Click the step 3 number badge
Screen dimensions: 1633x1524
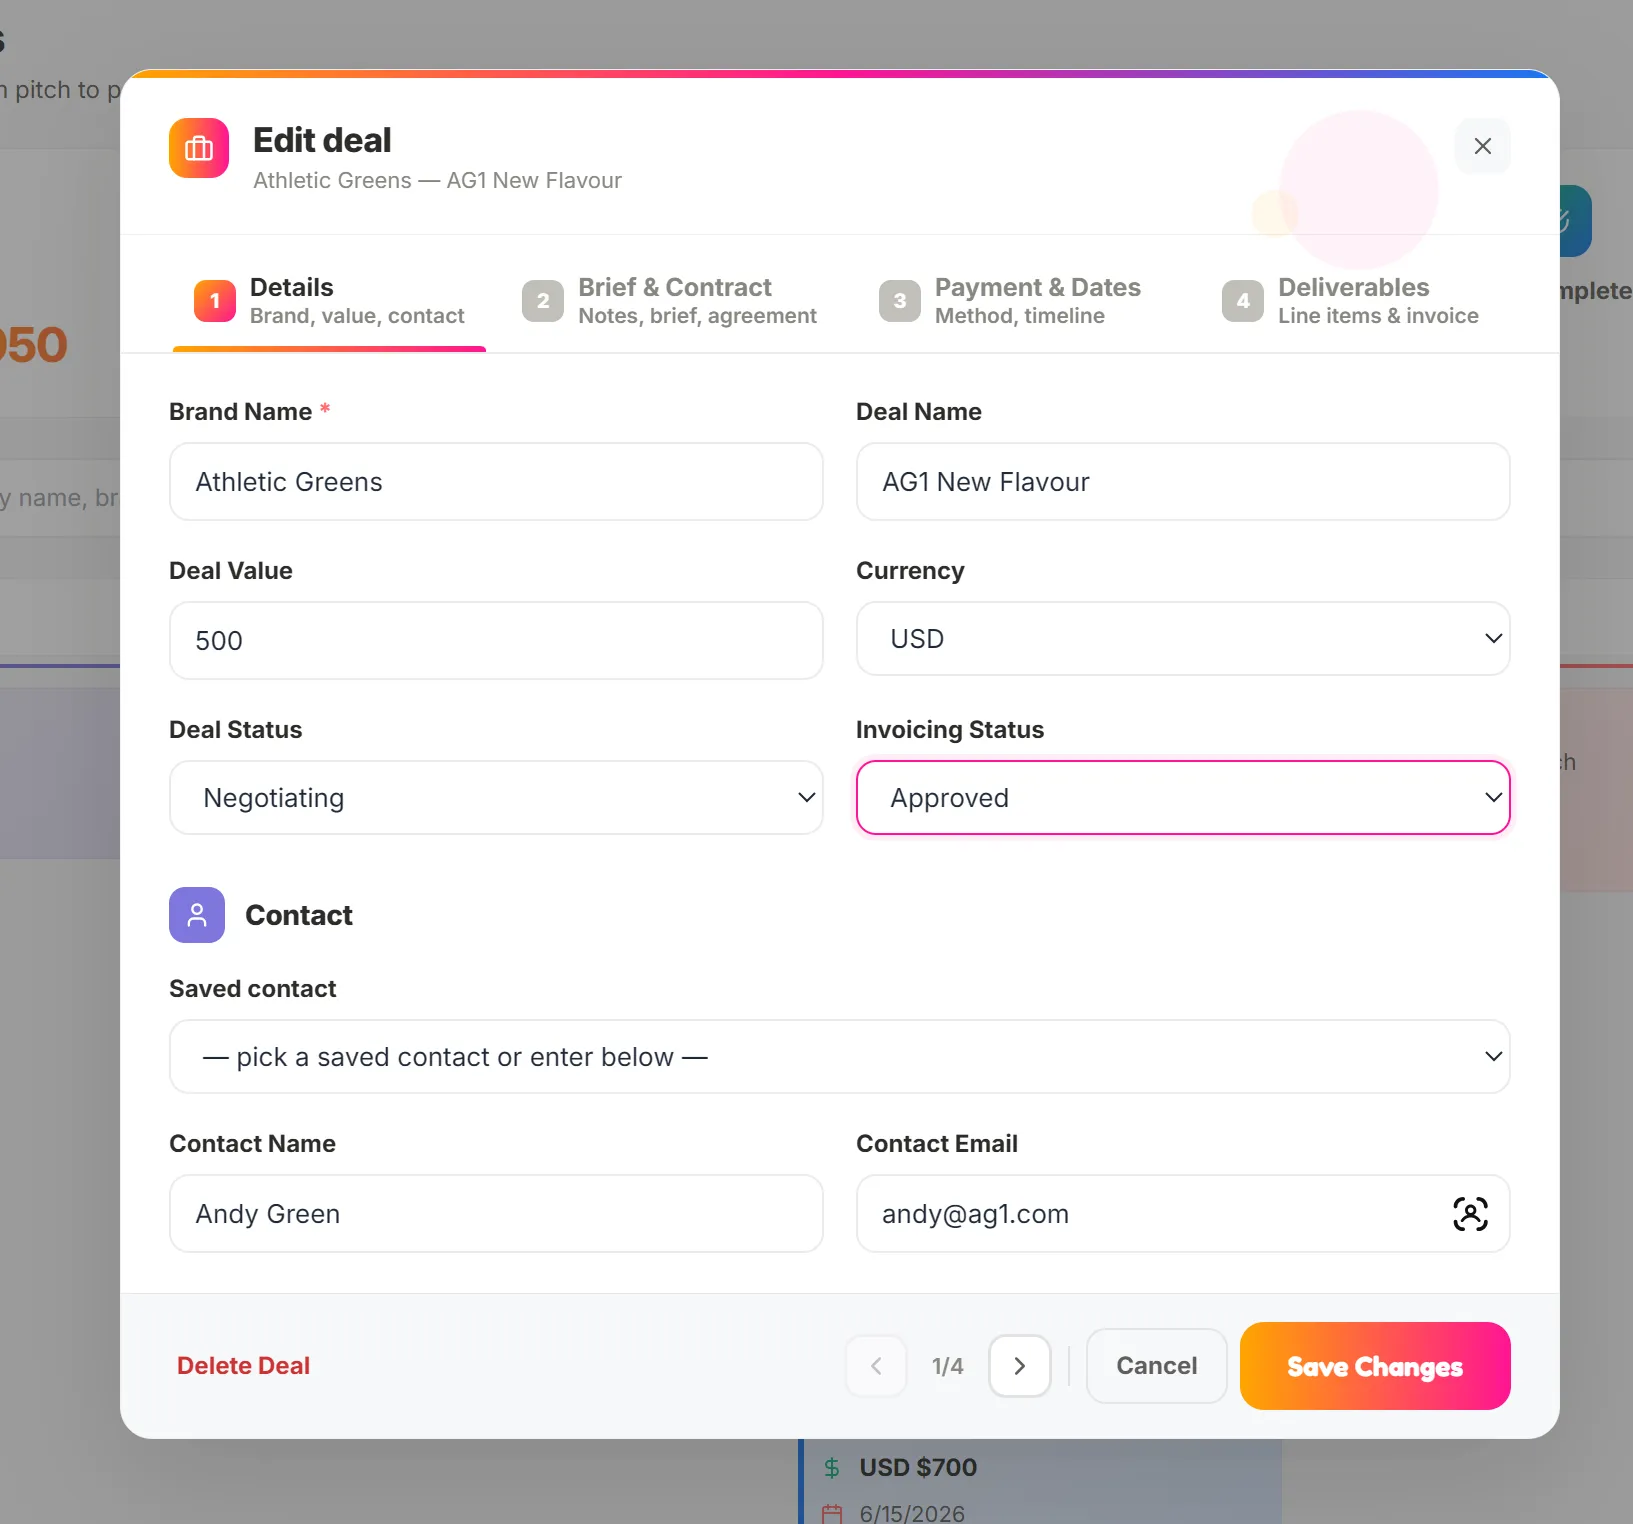(x=900, y=301)
